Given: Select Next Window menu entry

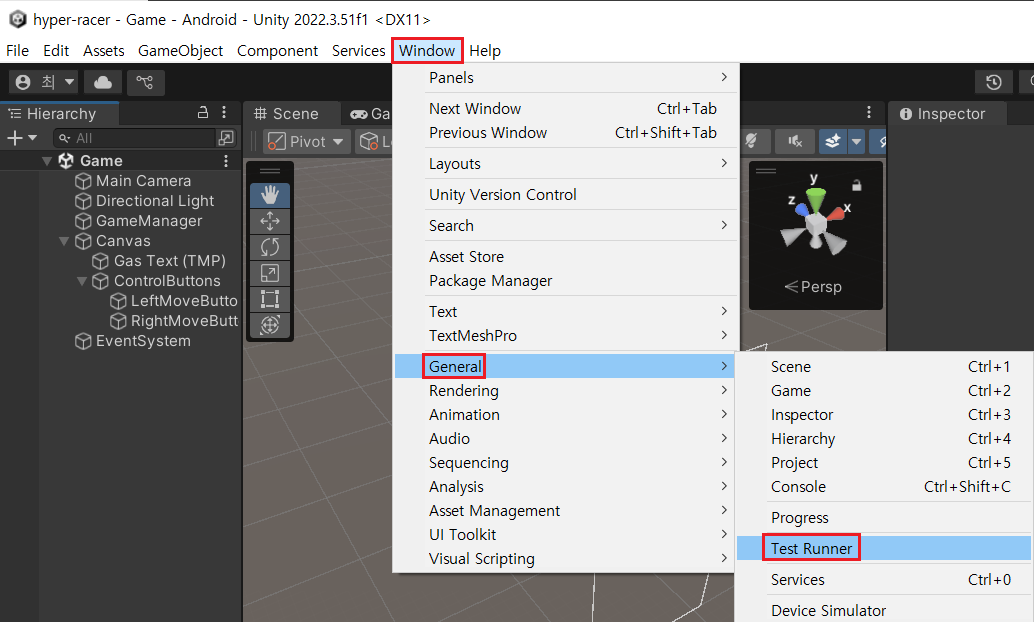Looking at the screenshot, I should [x=566, y=109].
